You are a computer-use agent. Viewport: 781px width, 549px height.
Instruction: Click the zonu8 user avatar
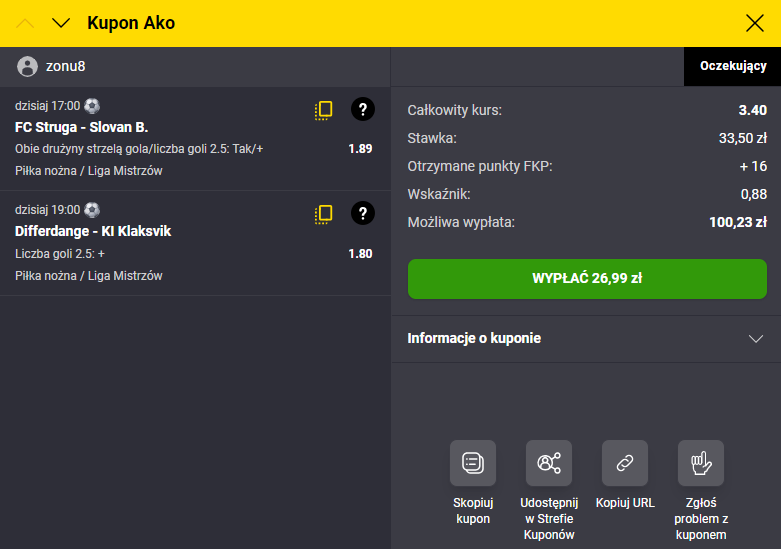tap(27, 66)
